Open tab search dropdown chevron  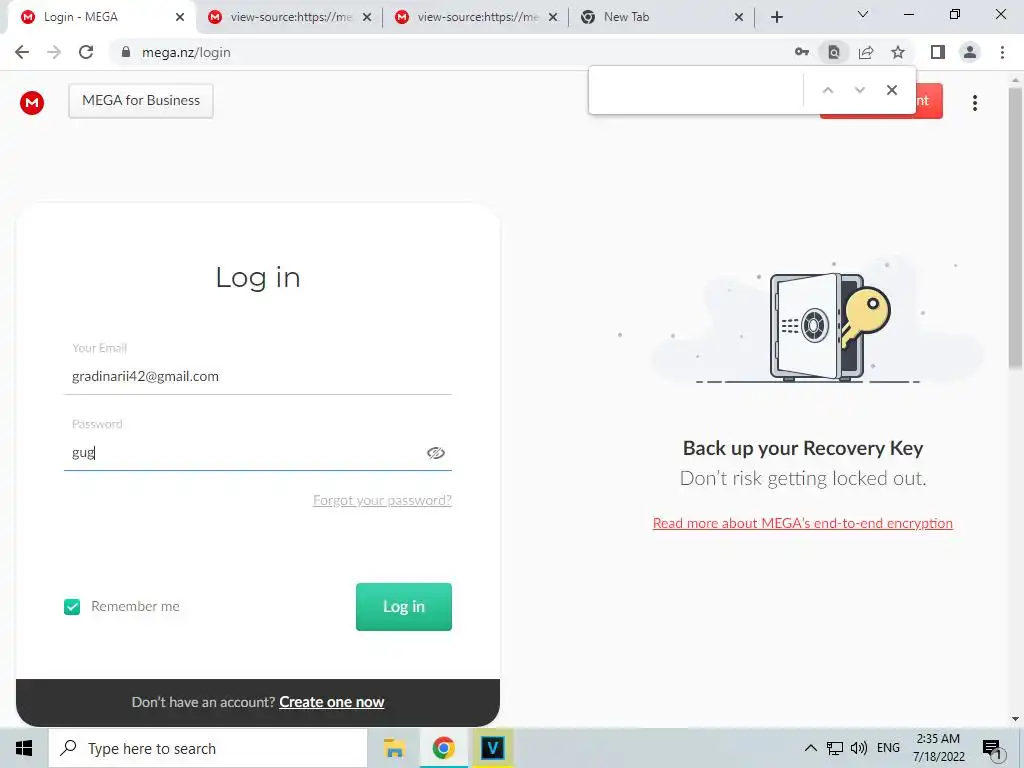pos(863,14)
